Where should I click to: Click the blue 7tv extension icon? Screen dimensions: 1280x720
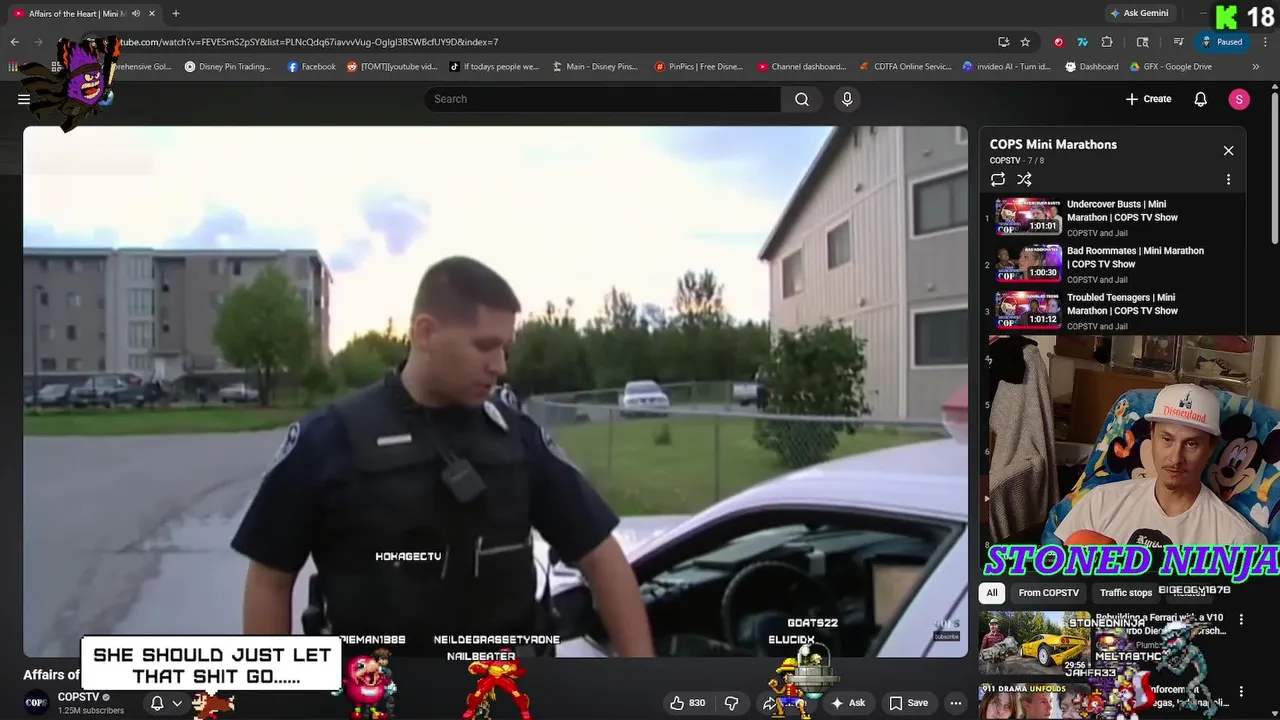[x=1082, y=42]
